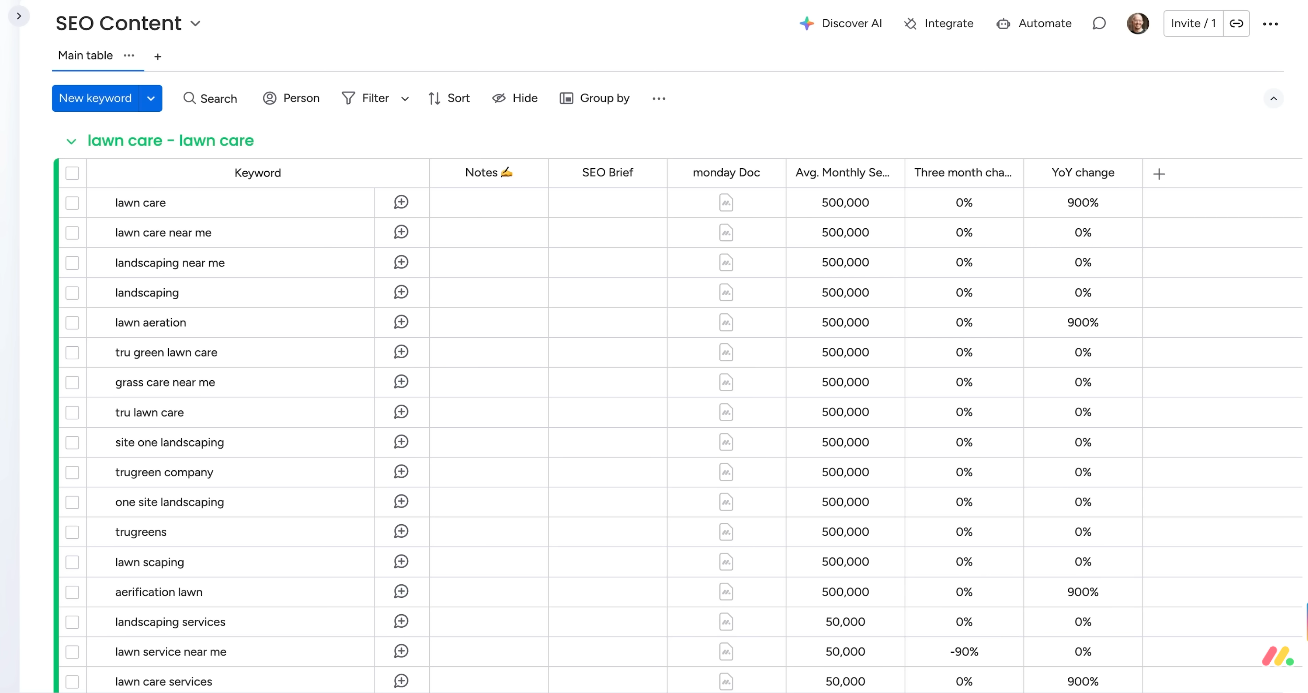Click the Avg. Monthly Searches column header
The width and height of the screenshot is (1308, 693).
coord(845,173)
